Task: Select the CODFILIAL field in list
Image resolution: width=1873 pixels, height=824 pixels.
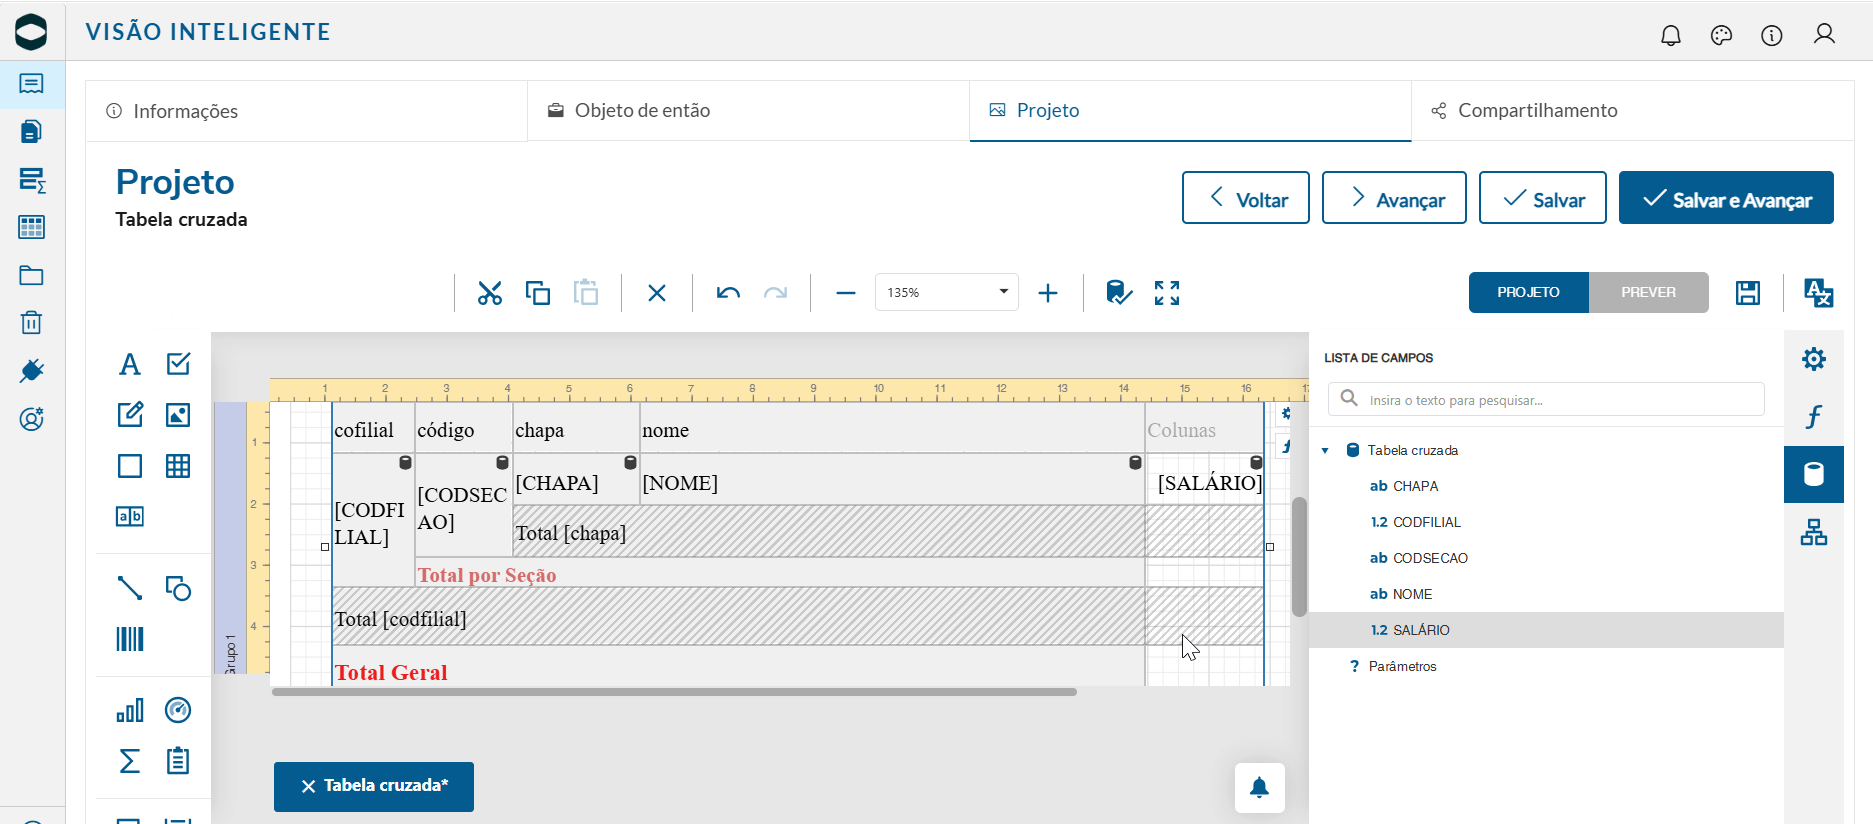Action: [x=1415, y=522]
